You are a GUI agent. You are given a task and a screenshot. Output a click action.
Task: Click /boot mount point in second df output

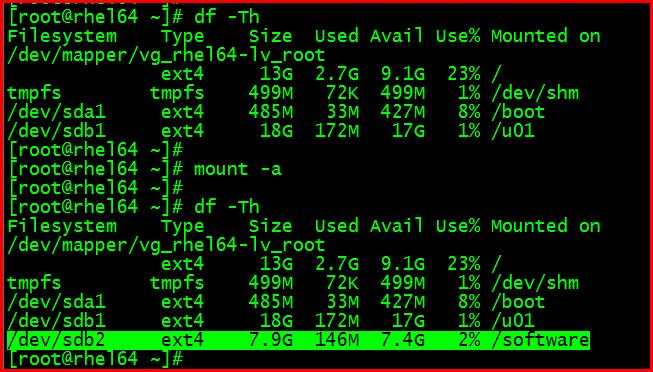(518, 302)
